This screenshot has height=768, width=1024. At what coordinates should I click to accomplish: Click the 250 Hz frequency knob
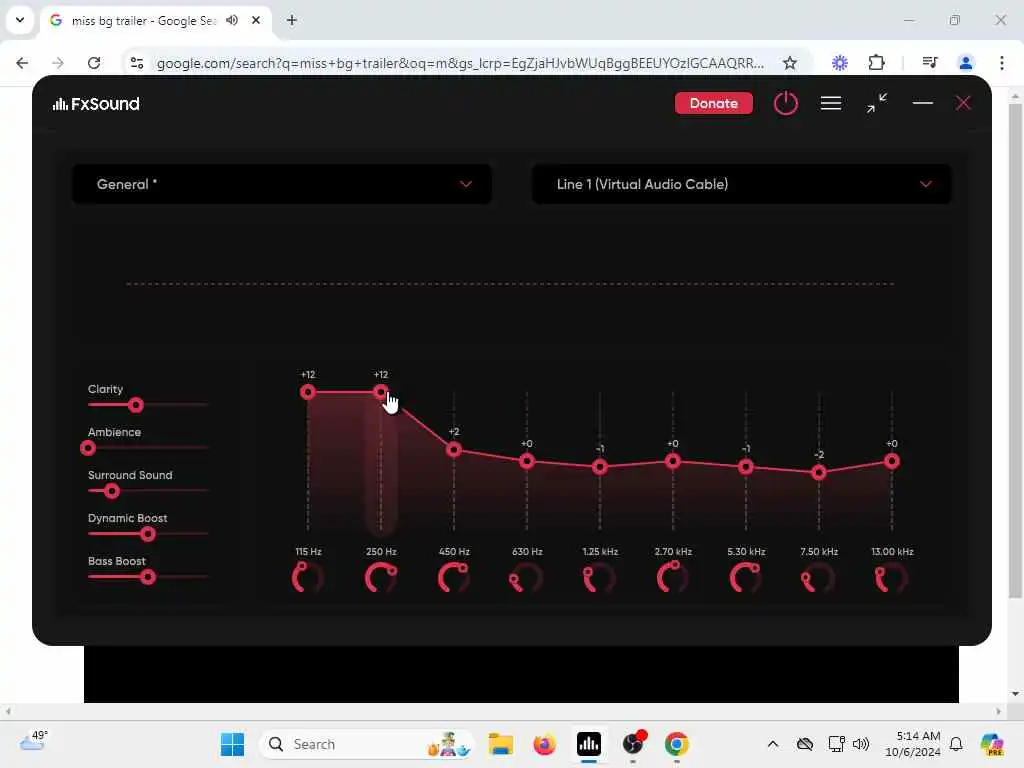pos(381,578)
